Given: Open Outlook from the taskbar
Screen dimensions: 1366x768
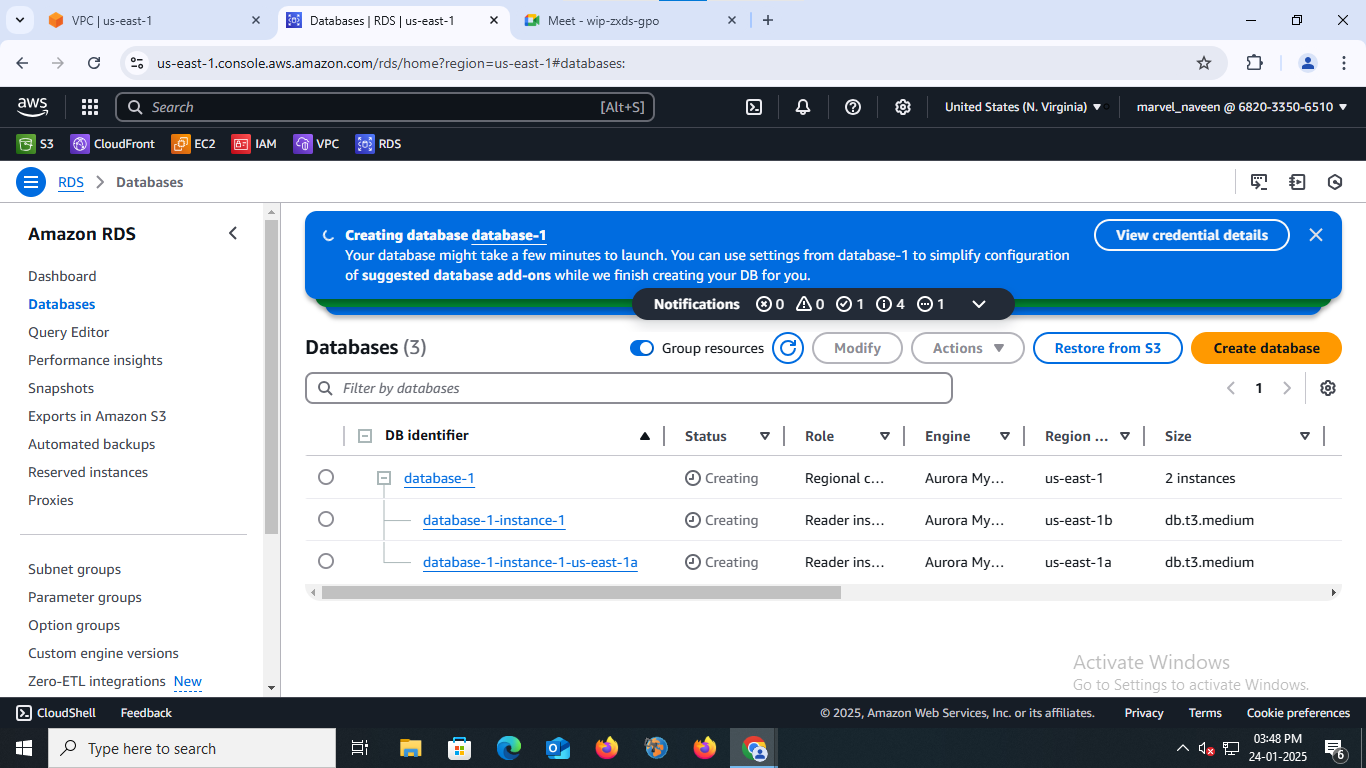Looking at the screenshot, I should [x=558, y=748].
